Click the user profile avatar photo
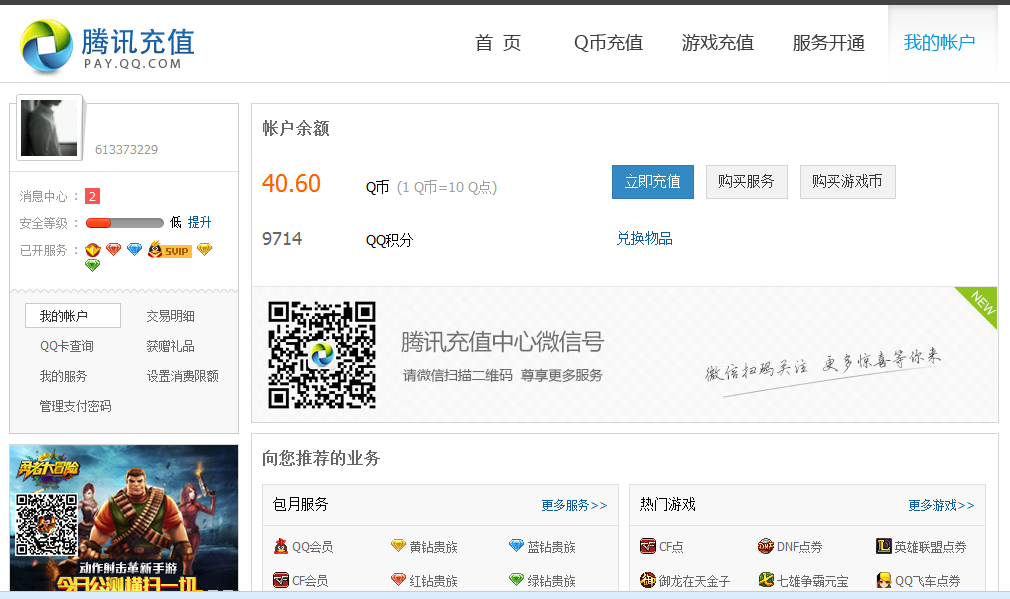Image resolution: width=1010 pixels, height=599 pixels. click(50, 128)
